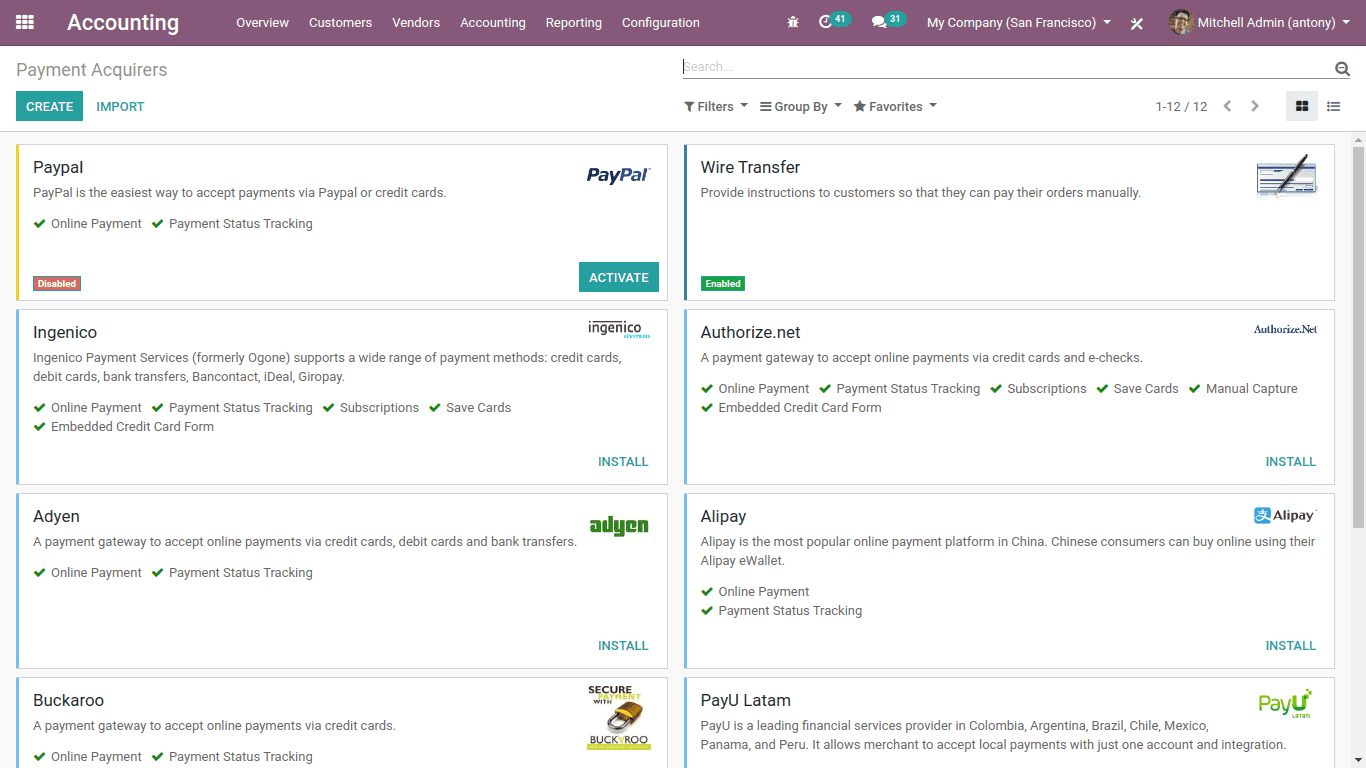Image resolution: width=1366 pixels, height=768 pixels.
Task: Click the Ingenico card title
Action: (65, 332)
